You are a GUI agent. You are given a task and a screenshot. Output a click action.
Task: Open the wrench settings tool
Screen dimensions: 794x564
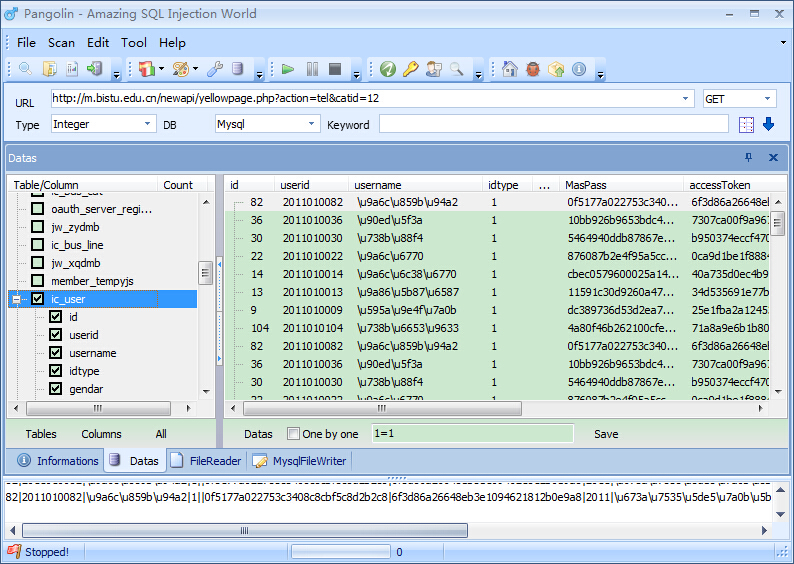point(215,69)
